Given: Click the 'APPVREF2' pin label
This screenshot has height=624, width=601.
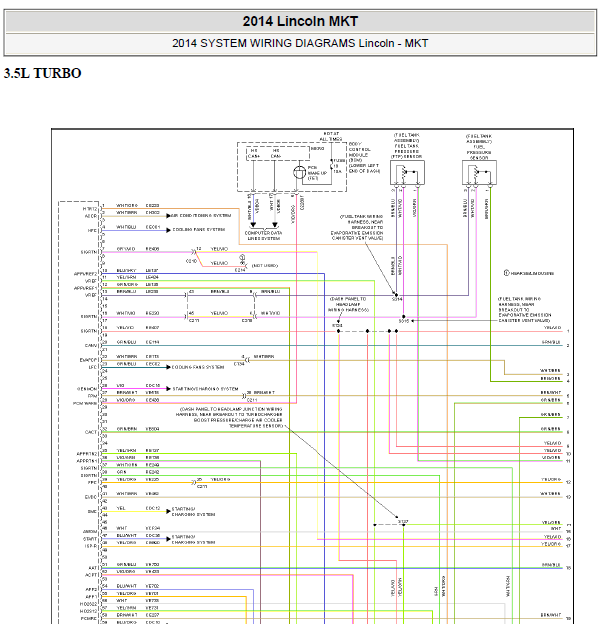Looking at the screenshot, I should (85, 274).
